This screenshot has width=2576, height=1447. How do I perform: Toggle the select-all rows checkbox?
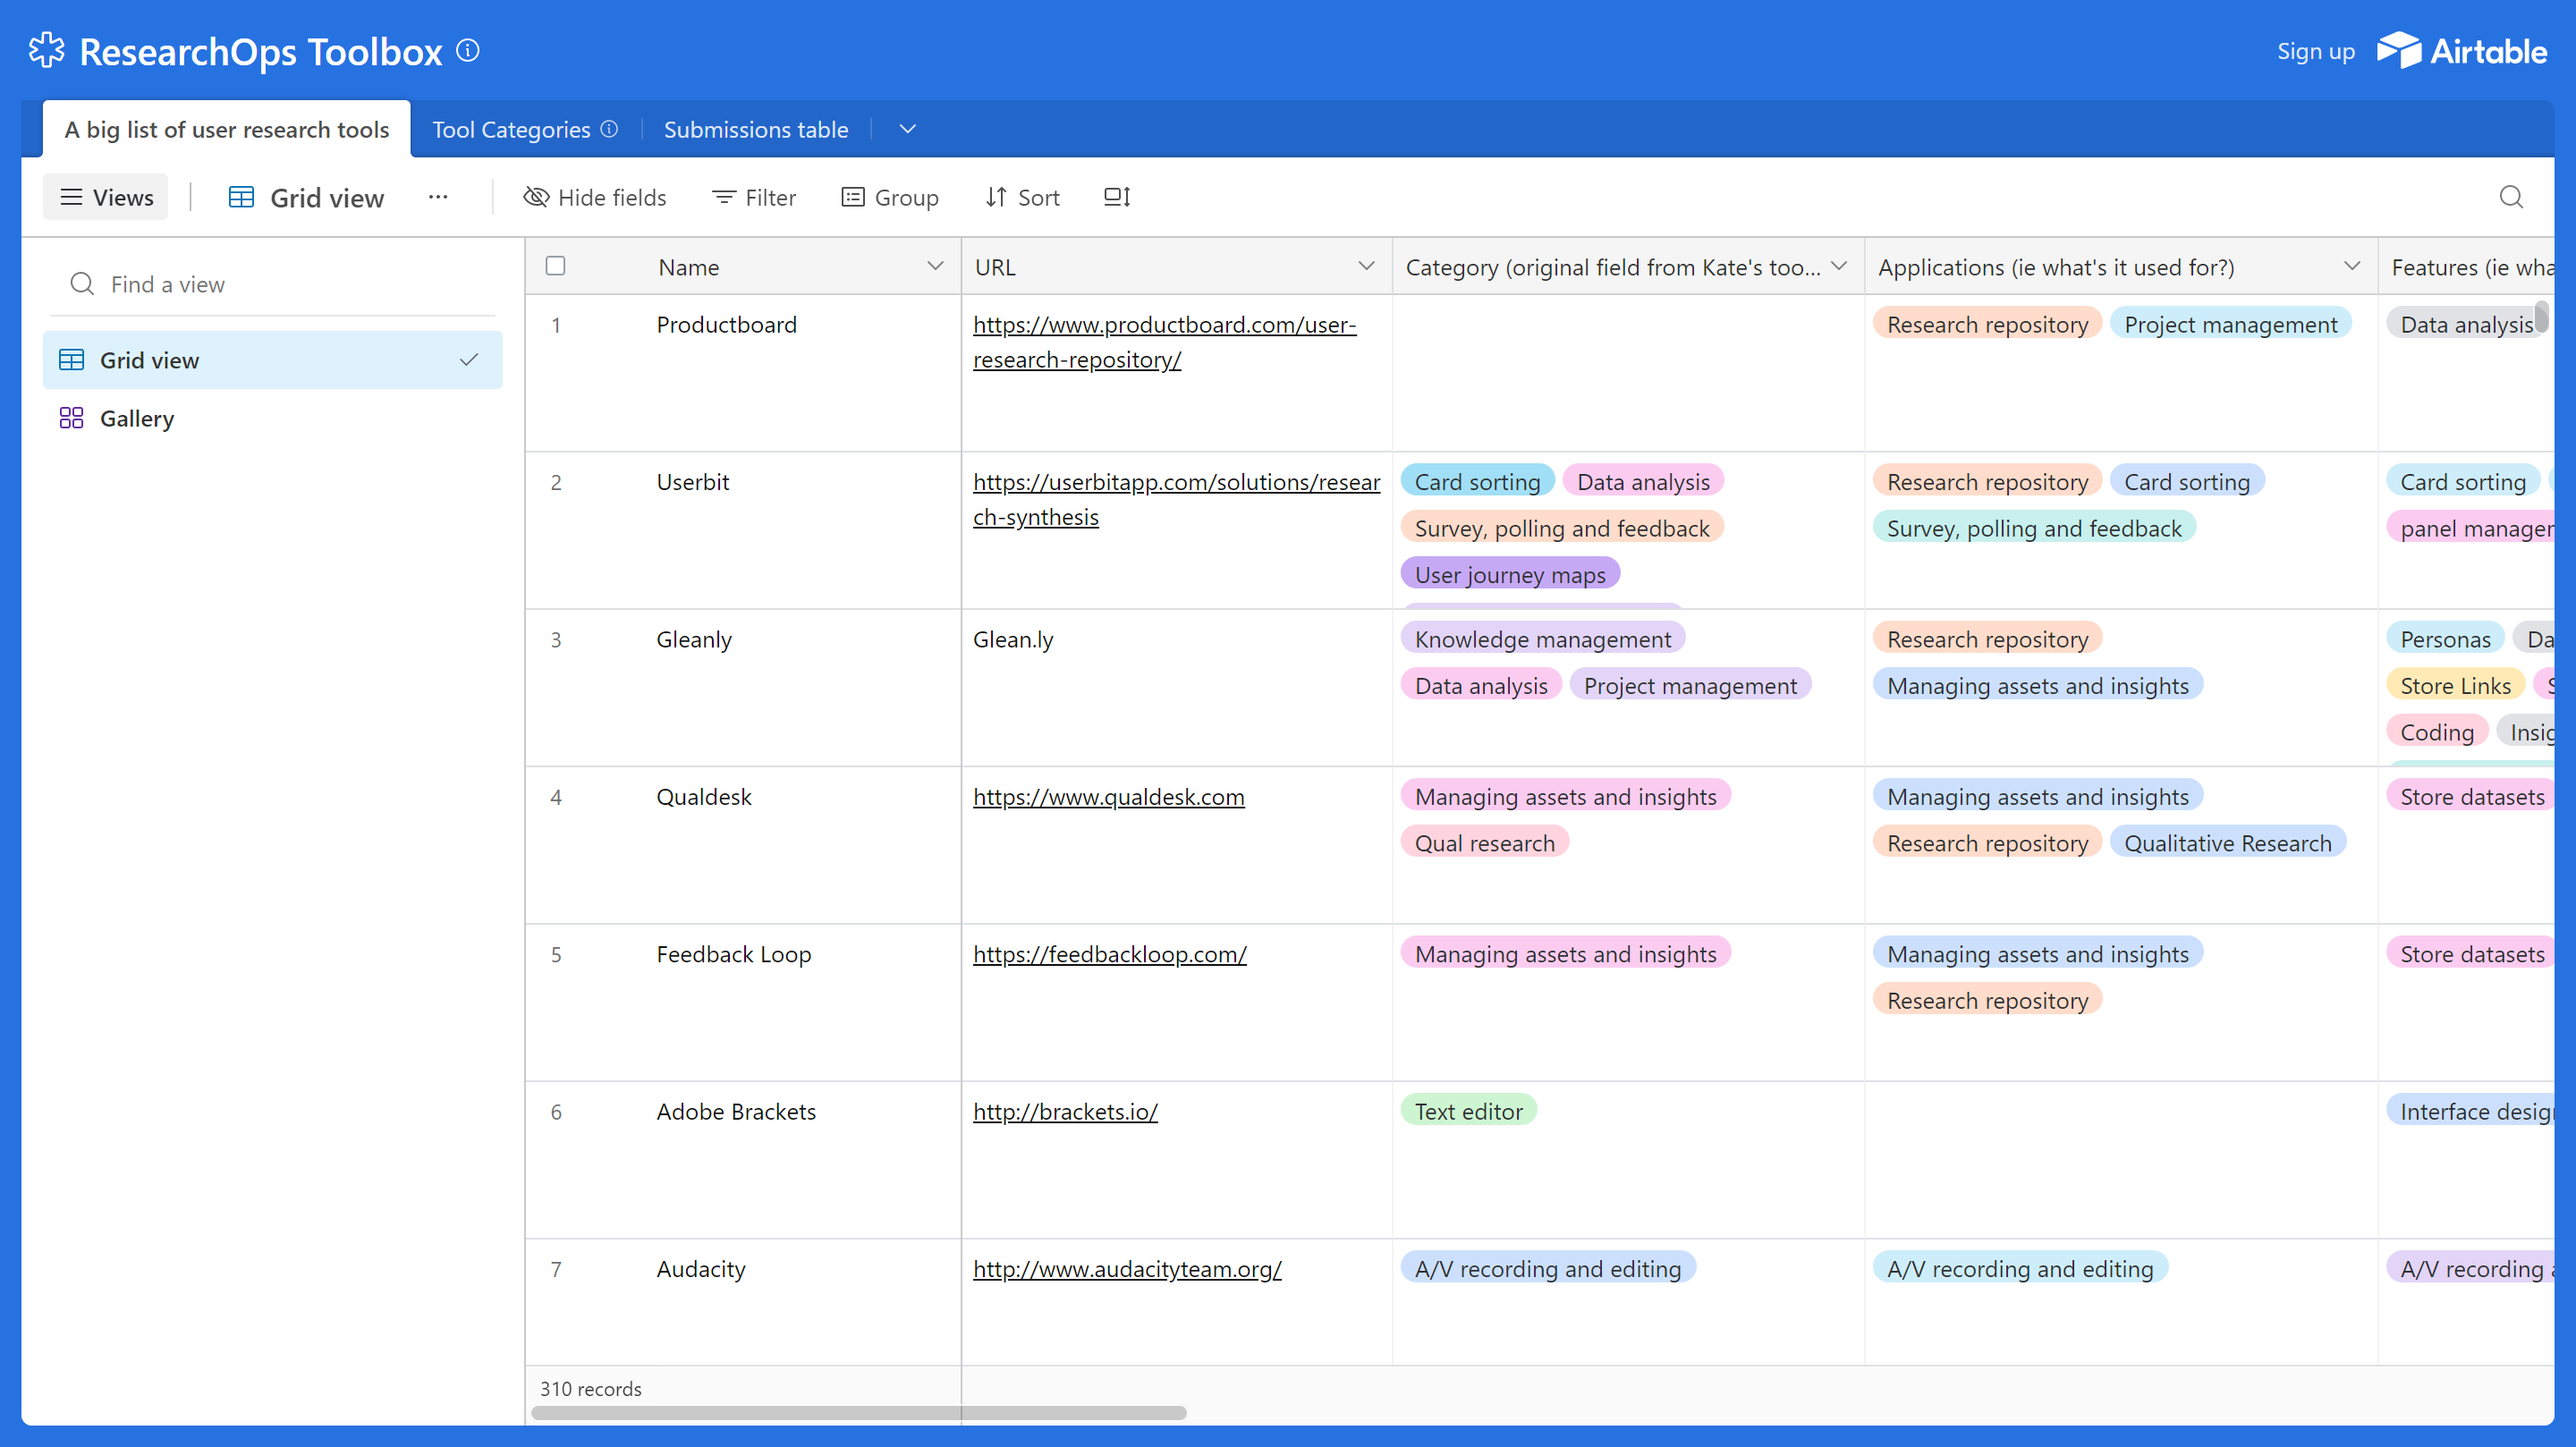[555, 266]
